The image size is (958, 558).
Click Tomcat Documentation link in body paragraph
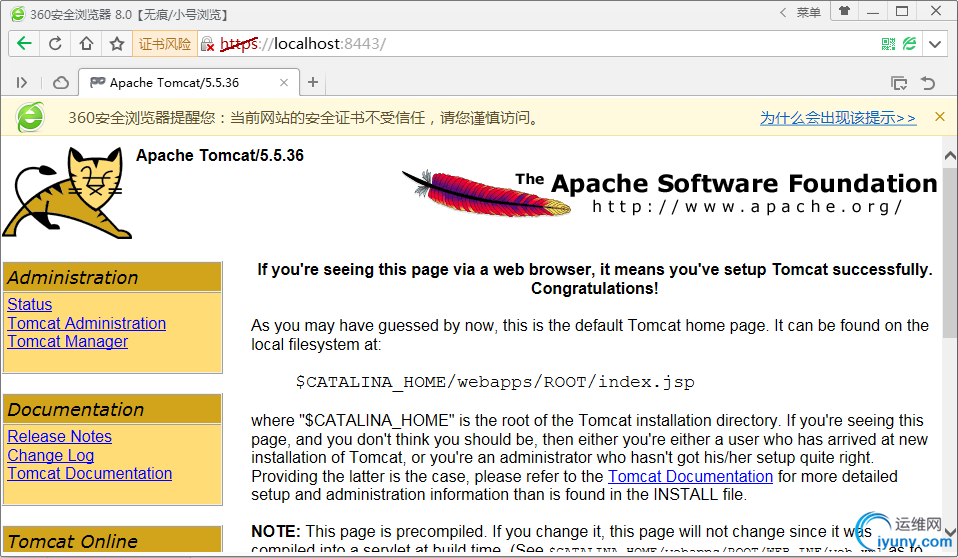690,477
